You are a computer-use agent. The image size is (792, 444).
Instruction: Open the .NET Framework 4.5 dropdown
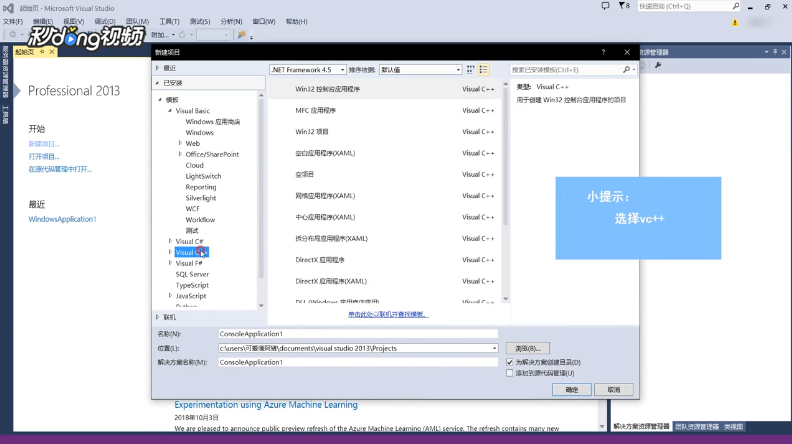click(x=308, y=70)
